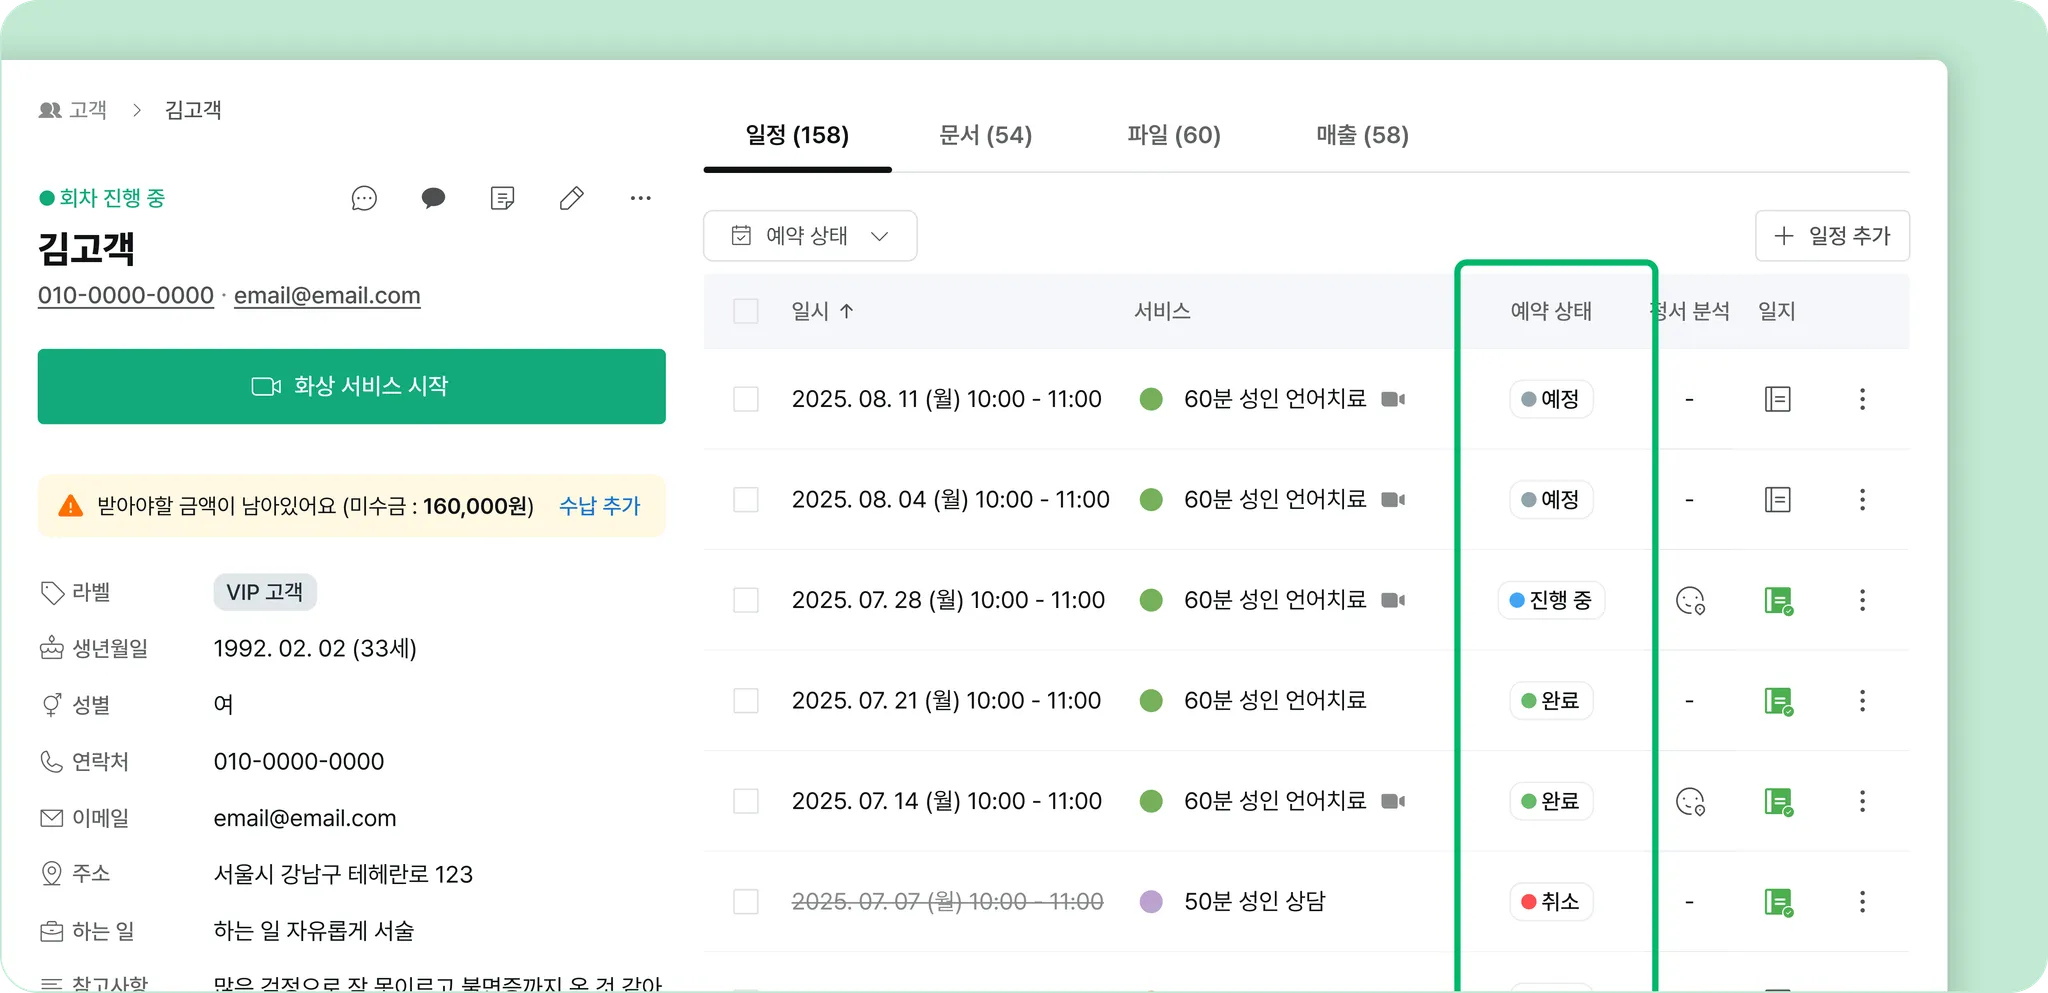Open green journal icon for 2025. 07. 28 row
This screenshot has width=2048, height=993.
1779,601
